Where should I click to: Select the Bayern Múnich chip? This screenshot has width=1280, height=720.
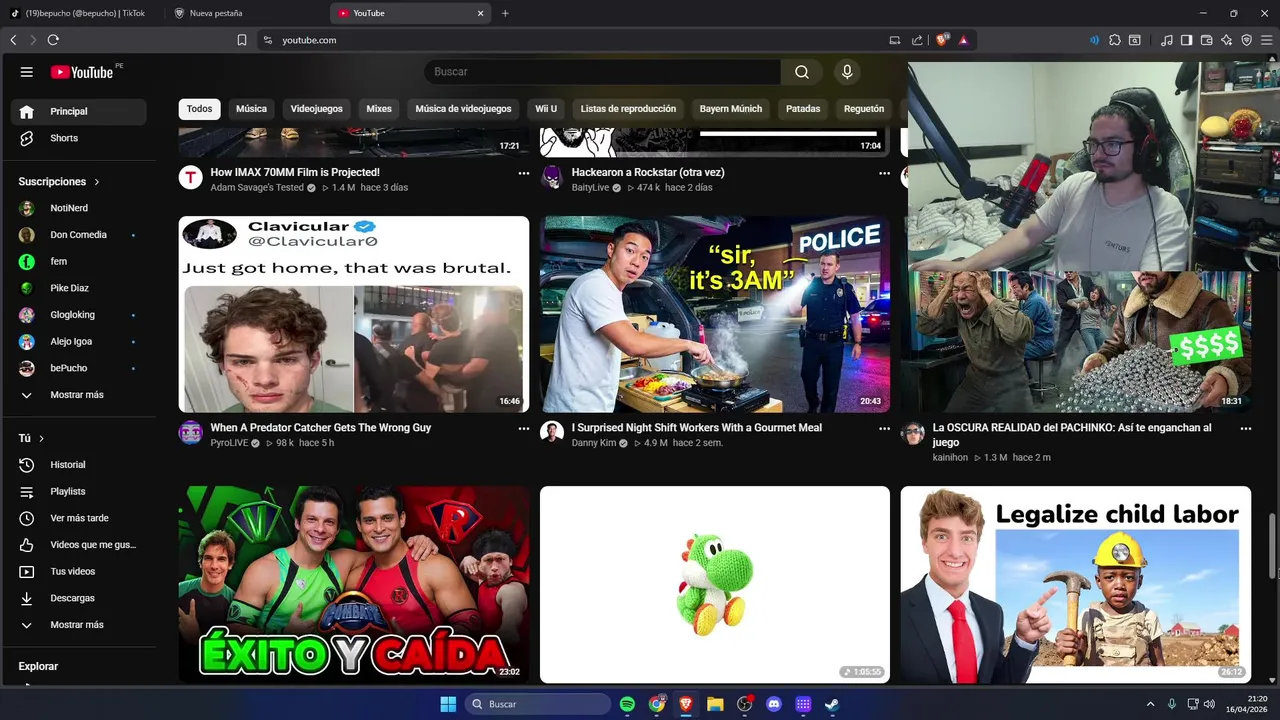click(x=731, y=109)
